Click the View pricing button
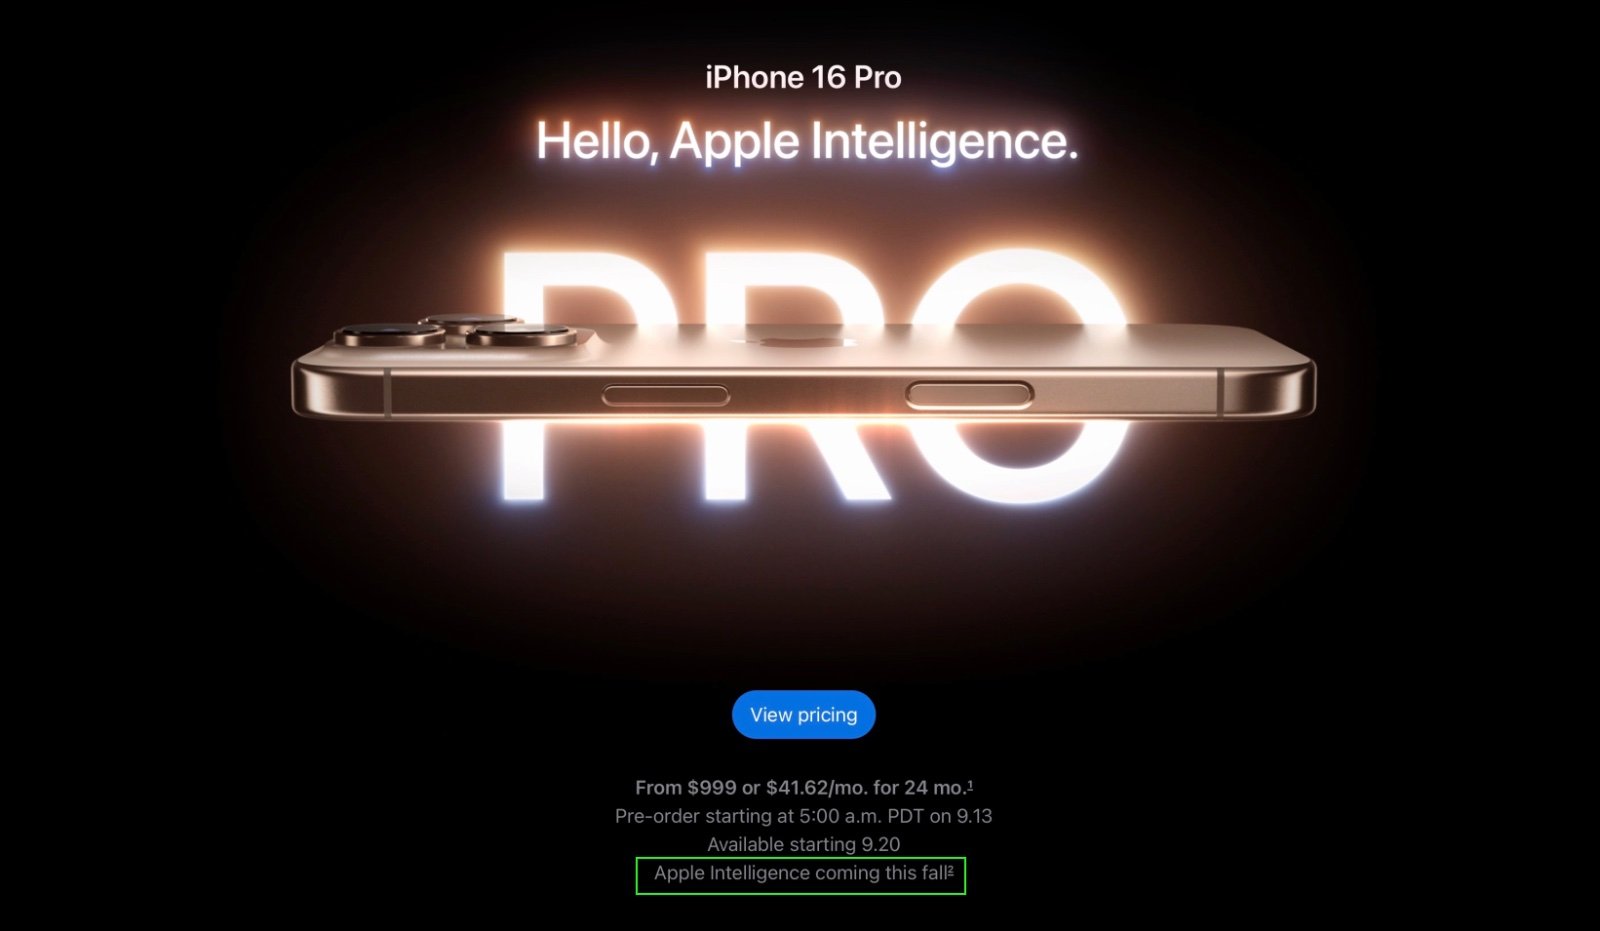The image size is (1600, 931). (x=803, y=715)
